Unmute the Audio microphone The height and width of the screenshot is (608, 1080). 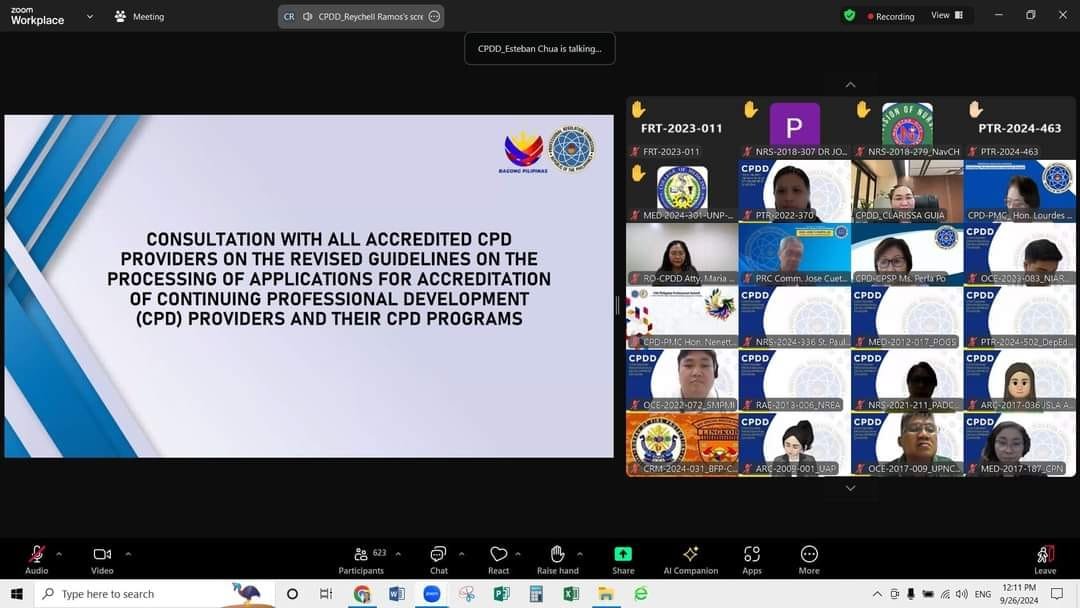click(x=37, y=560)
